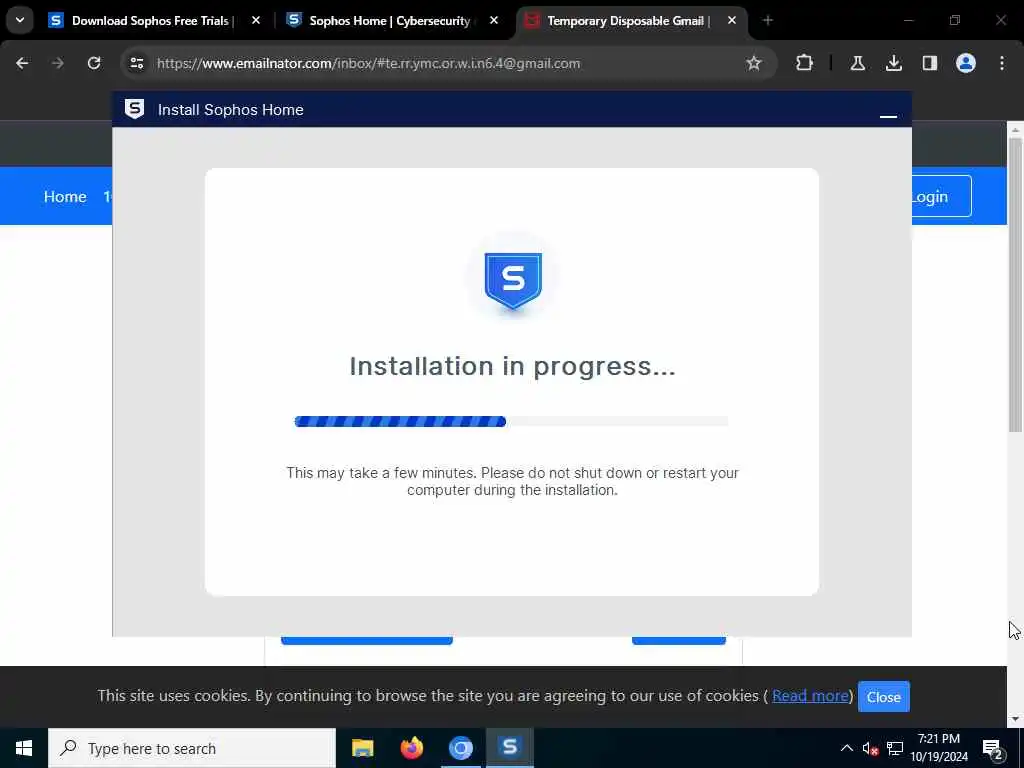Close the Download Sophos Free Trials tab

click(256, 21)
